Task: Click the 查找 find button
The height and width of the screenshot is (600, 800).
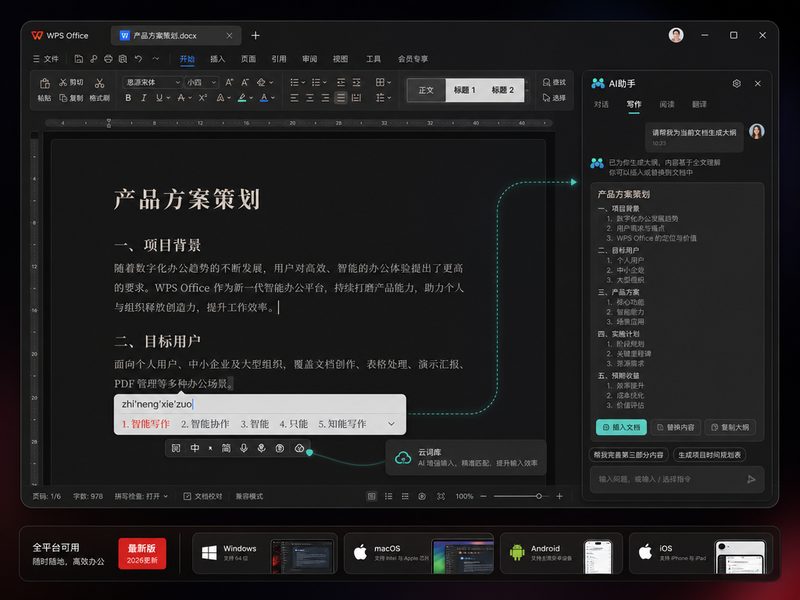Action: coord(554,82)
